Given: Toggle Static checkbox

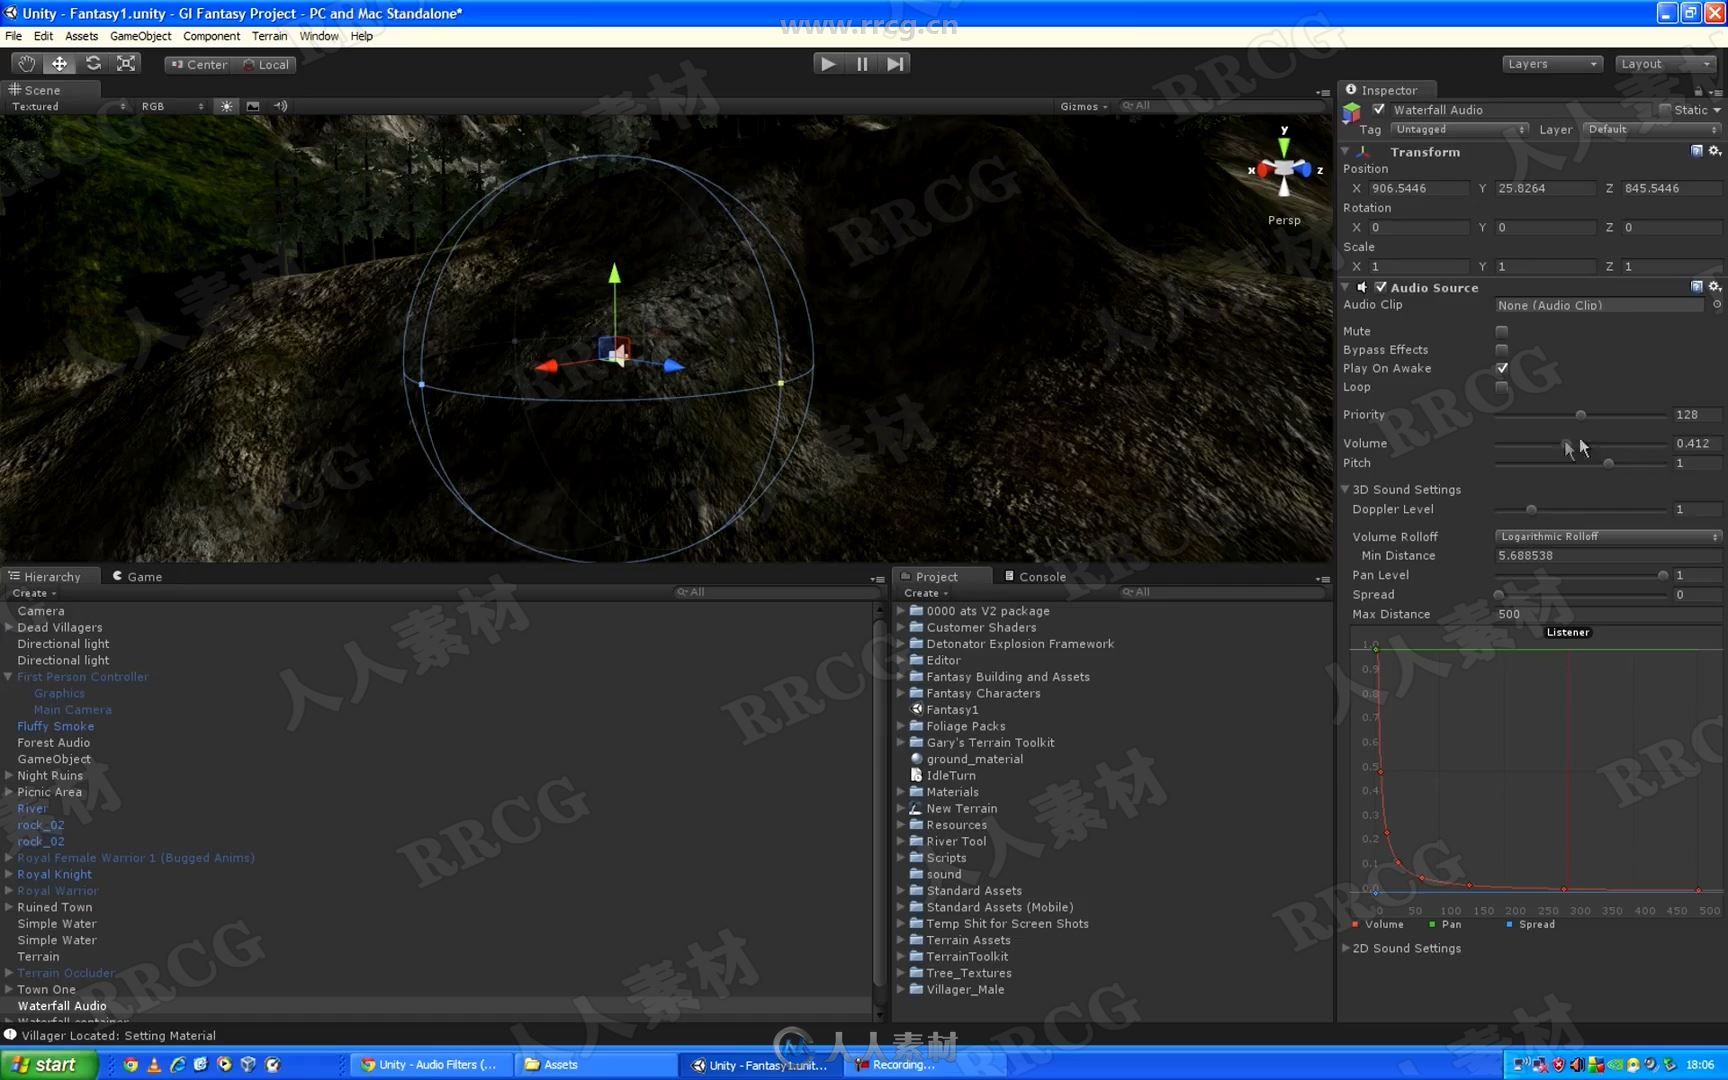Looking at the screenshot, I should (1665, 109).
